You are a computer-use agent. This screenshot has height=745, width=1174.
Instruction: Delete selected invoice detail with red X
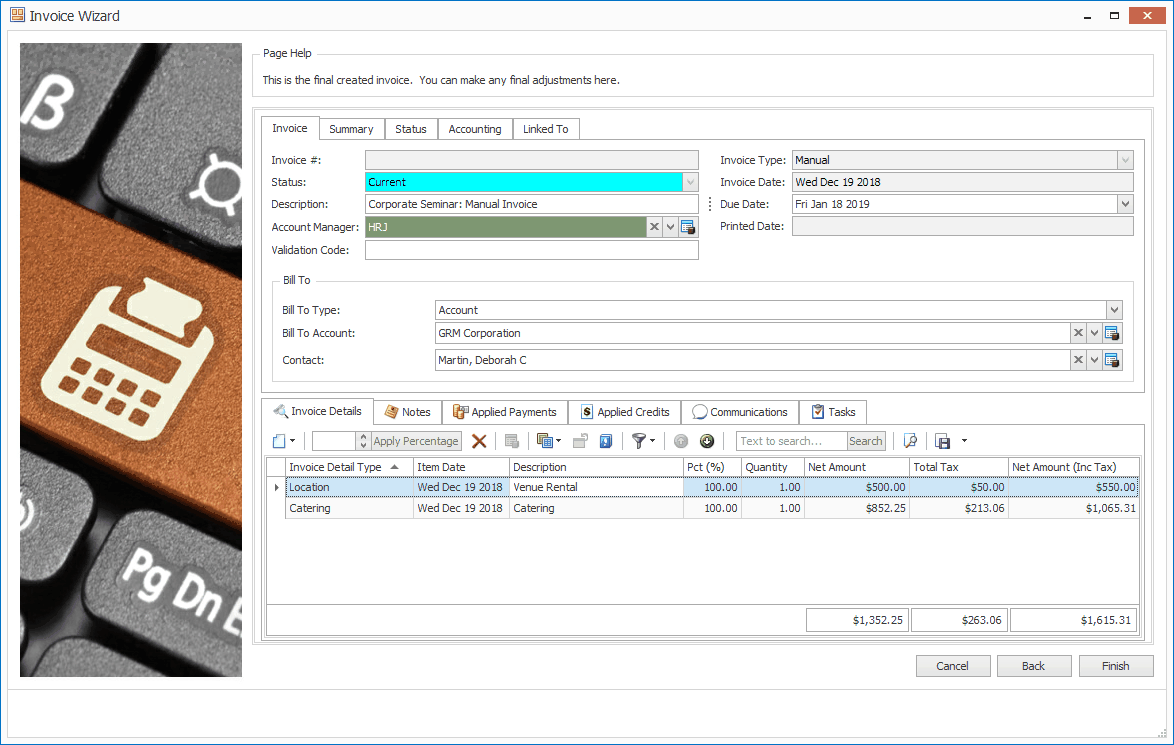[x=479, y=441]
